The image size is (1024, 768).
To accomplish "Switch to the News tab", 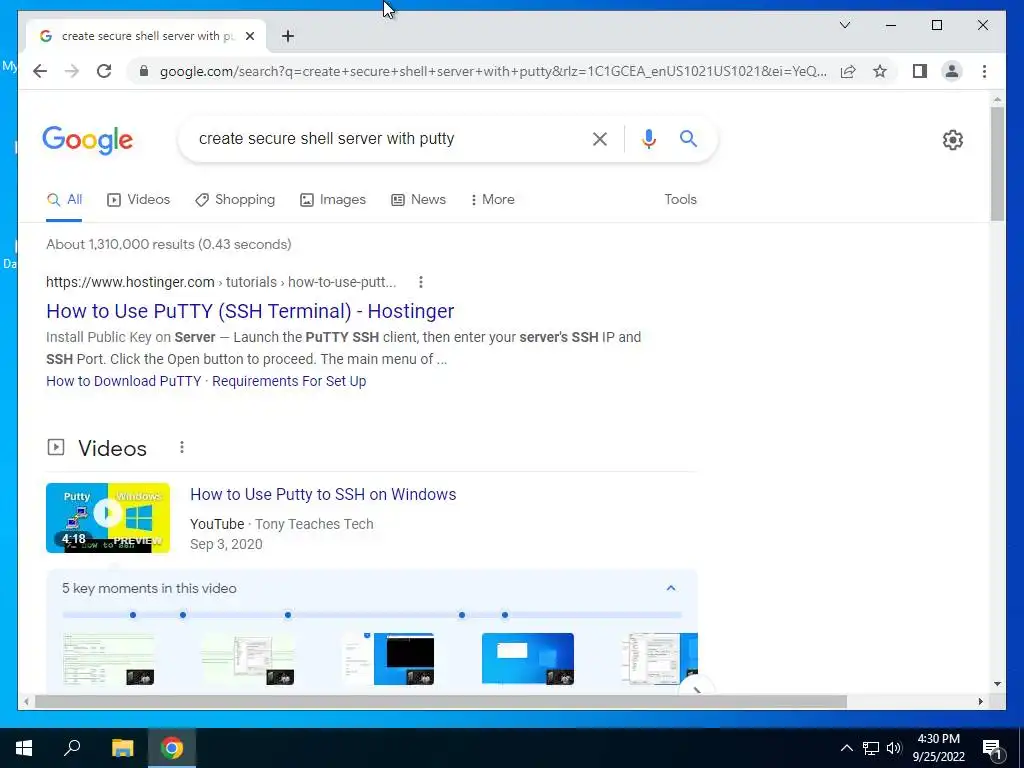I will click(x=419, y=200).
